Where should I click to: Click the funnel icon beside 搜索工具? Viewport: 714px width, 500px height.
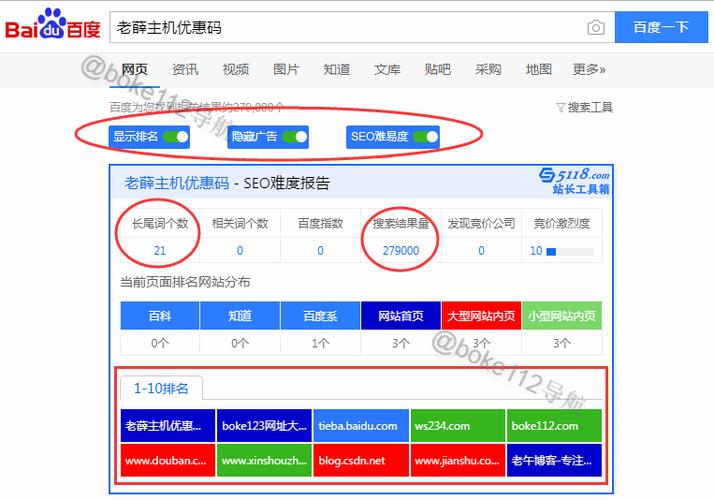pyautogui.click(x=561, y=107)
